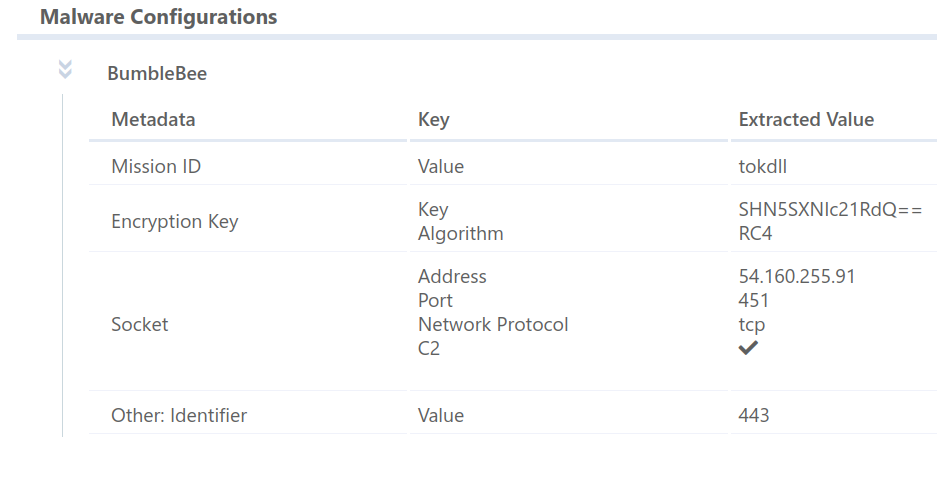Click the Malware Configurations title
Image resolution: width=937 pixels, height=478 pixels.
click(x=158, y=17)
